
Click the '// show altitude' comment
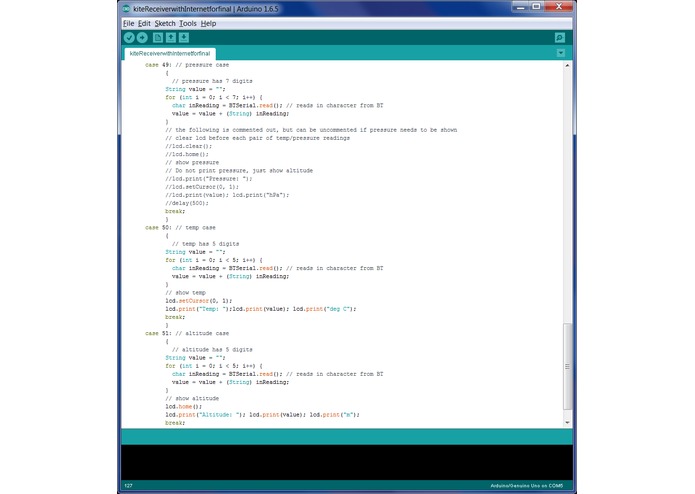192,398
